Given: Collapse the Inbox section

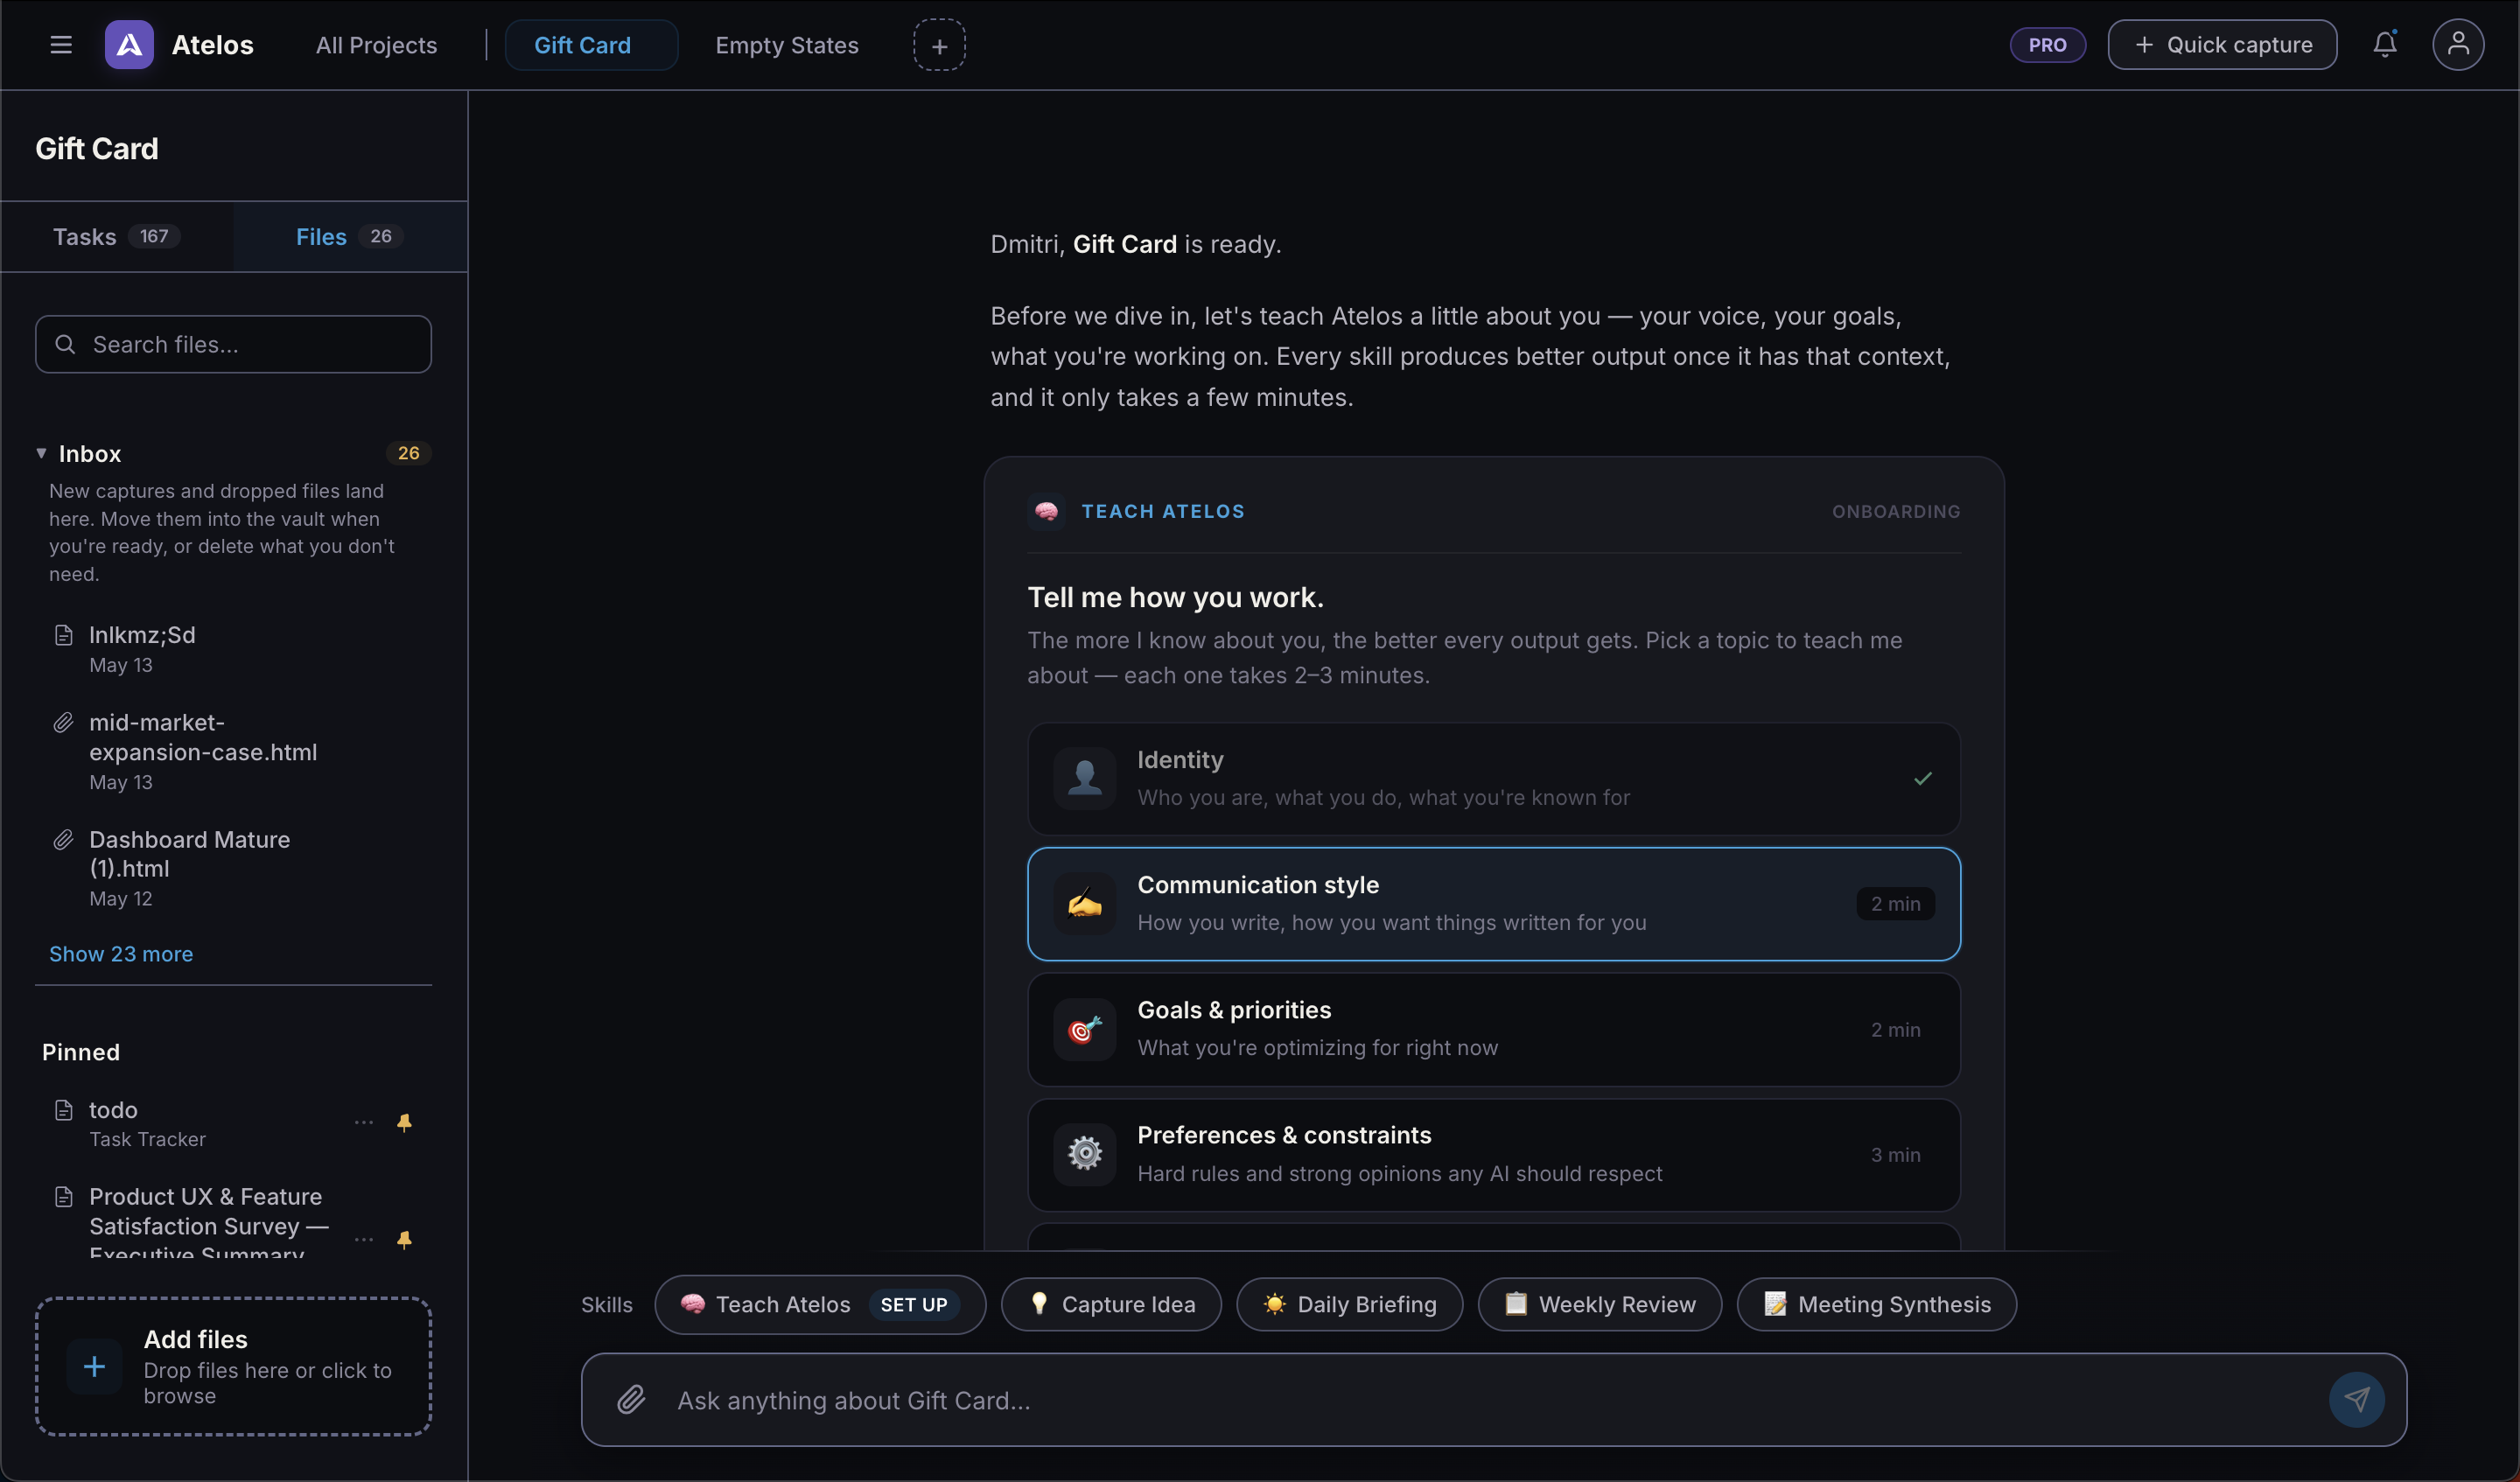Looking at the screenshot, I should (41, 453).
